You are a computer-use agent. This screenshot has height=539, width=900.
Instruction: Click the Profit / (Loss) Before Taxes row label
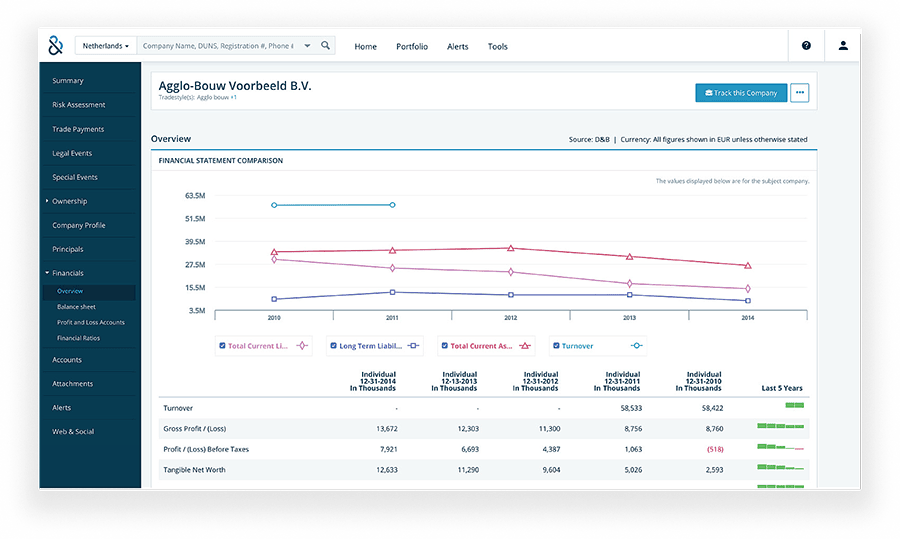pos(206,449)
